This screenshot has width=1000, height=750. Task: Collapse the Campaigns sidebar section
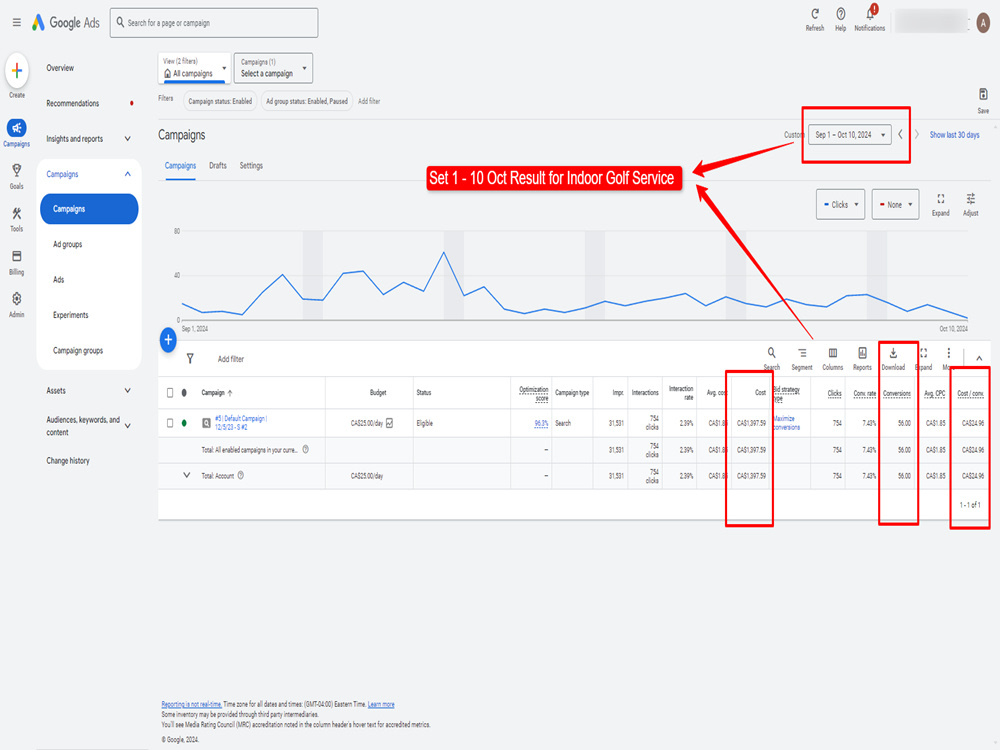coord(128,174)
